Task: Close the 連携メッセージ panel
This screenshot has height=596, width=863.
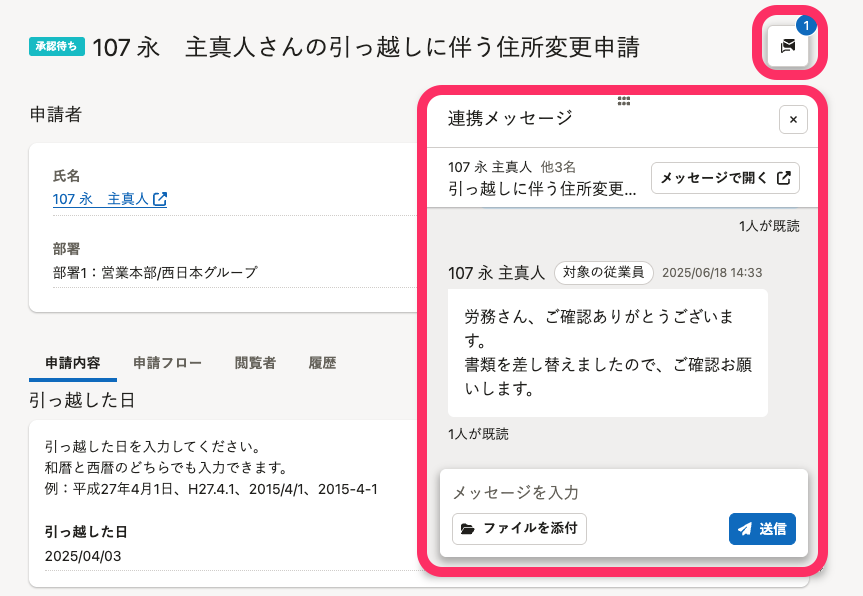Action: 793,120
